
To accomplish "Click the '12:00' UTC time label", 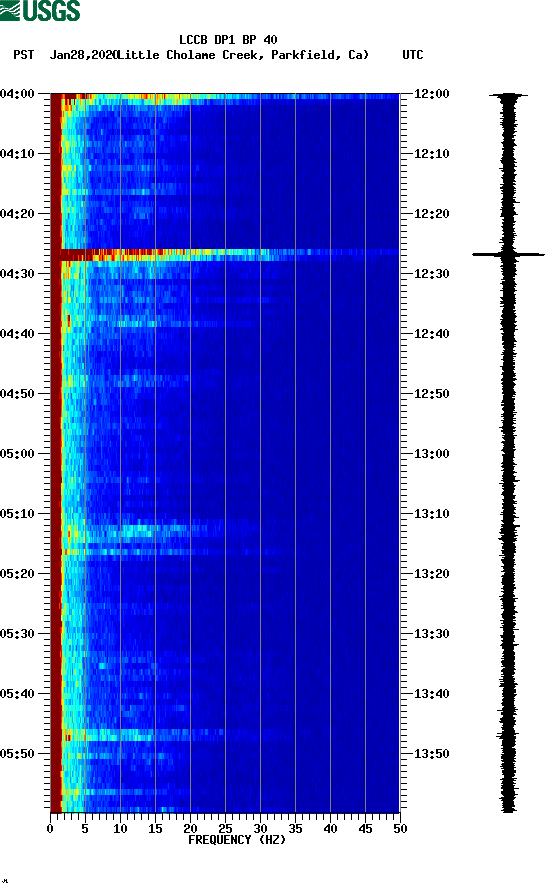I will 432,93.
